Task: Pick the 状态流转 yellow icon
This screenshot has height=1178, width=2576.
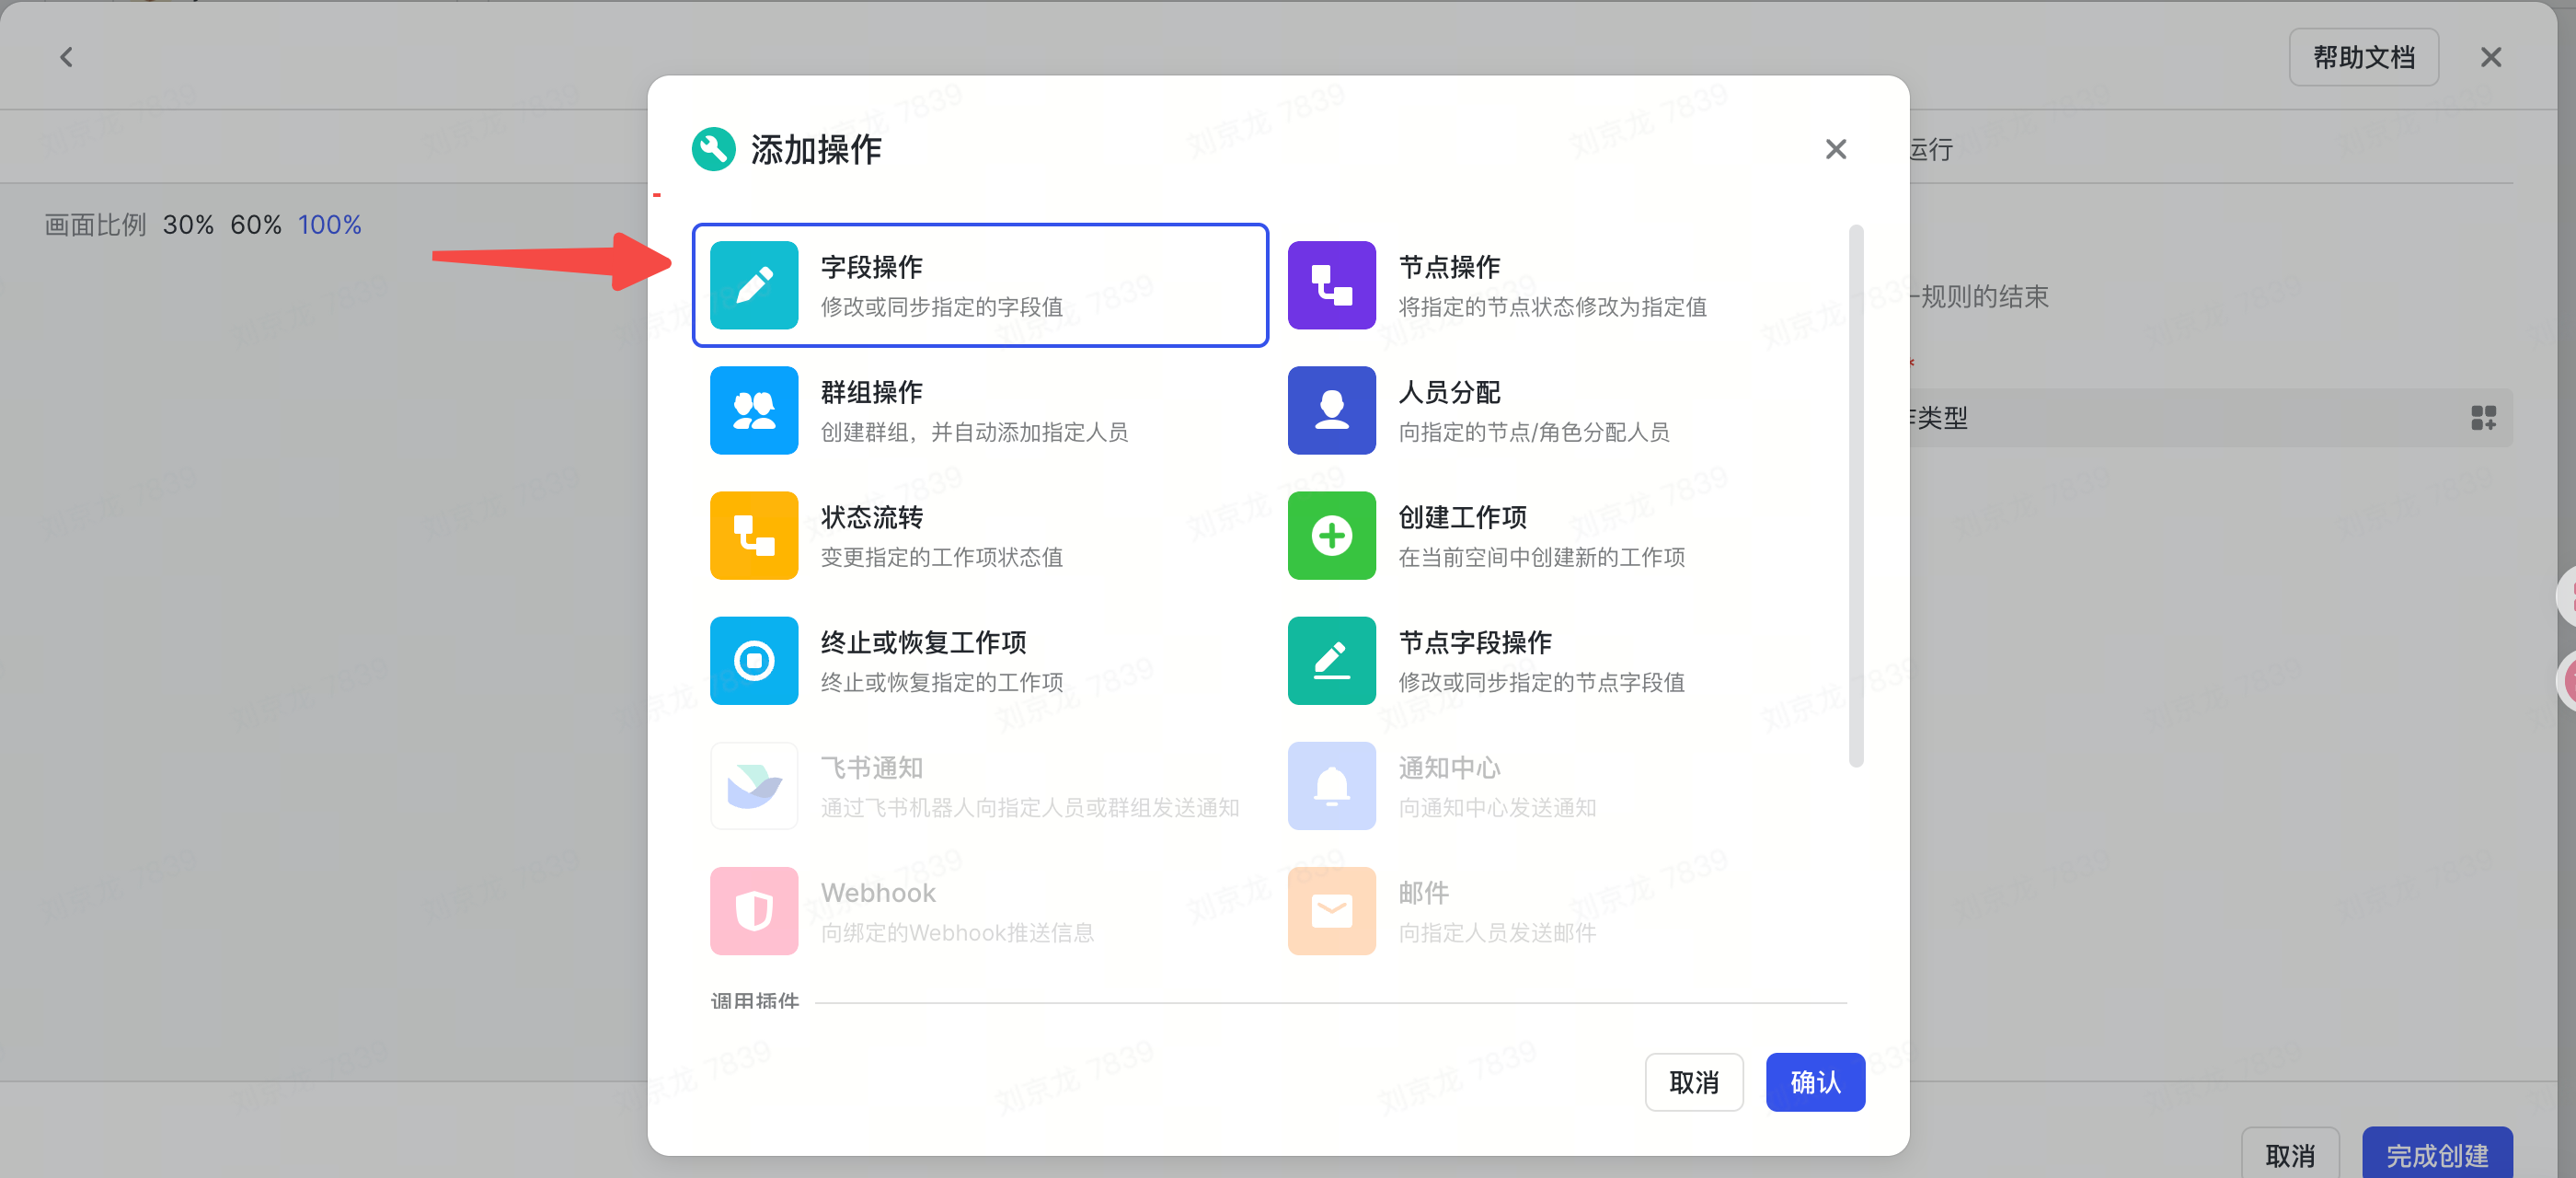Action: [x=754, y=535]
